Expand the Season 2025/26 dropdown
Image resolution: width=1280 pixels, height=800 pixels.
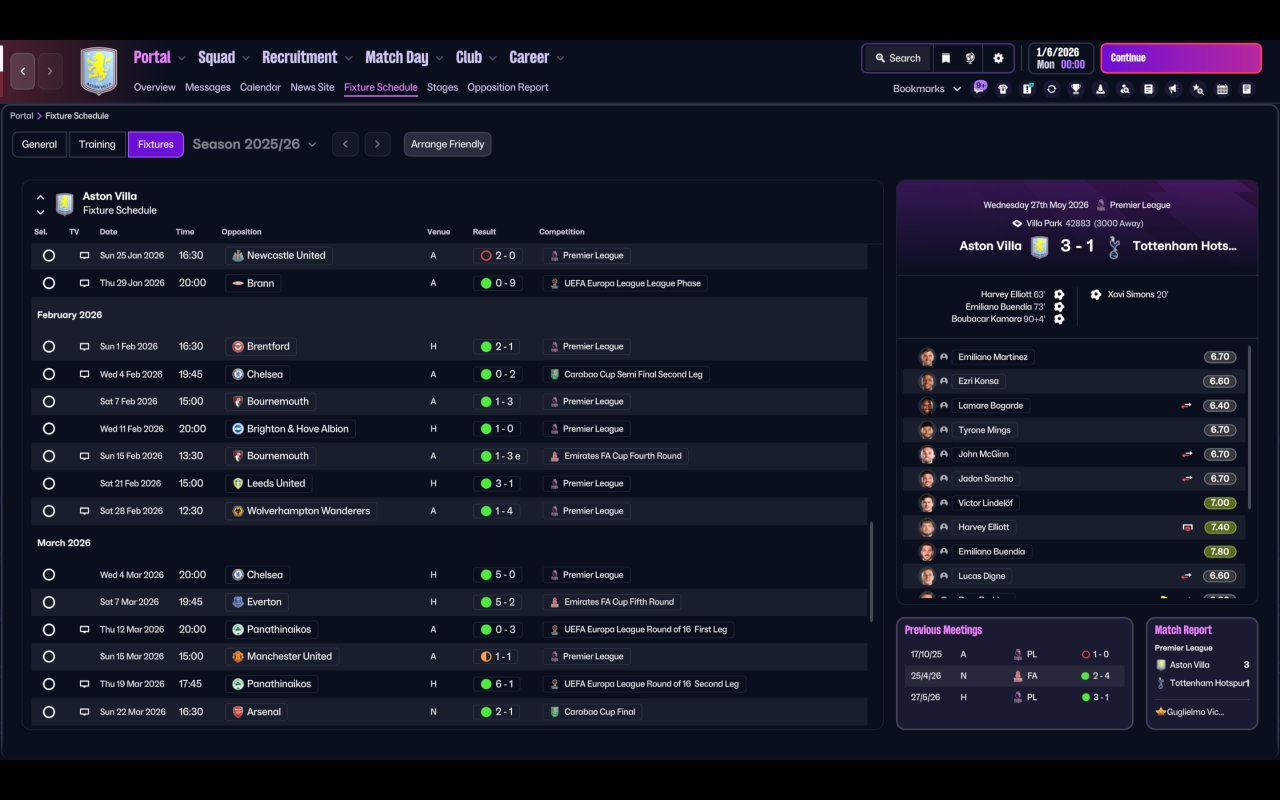[255, 144]
